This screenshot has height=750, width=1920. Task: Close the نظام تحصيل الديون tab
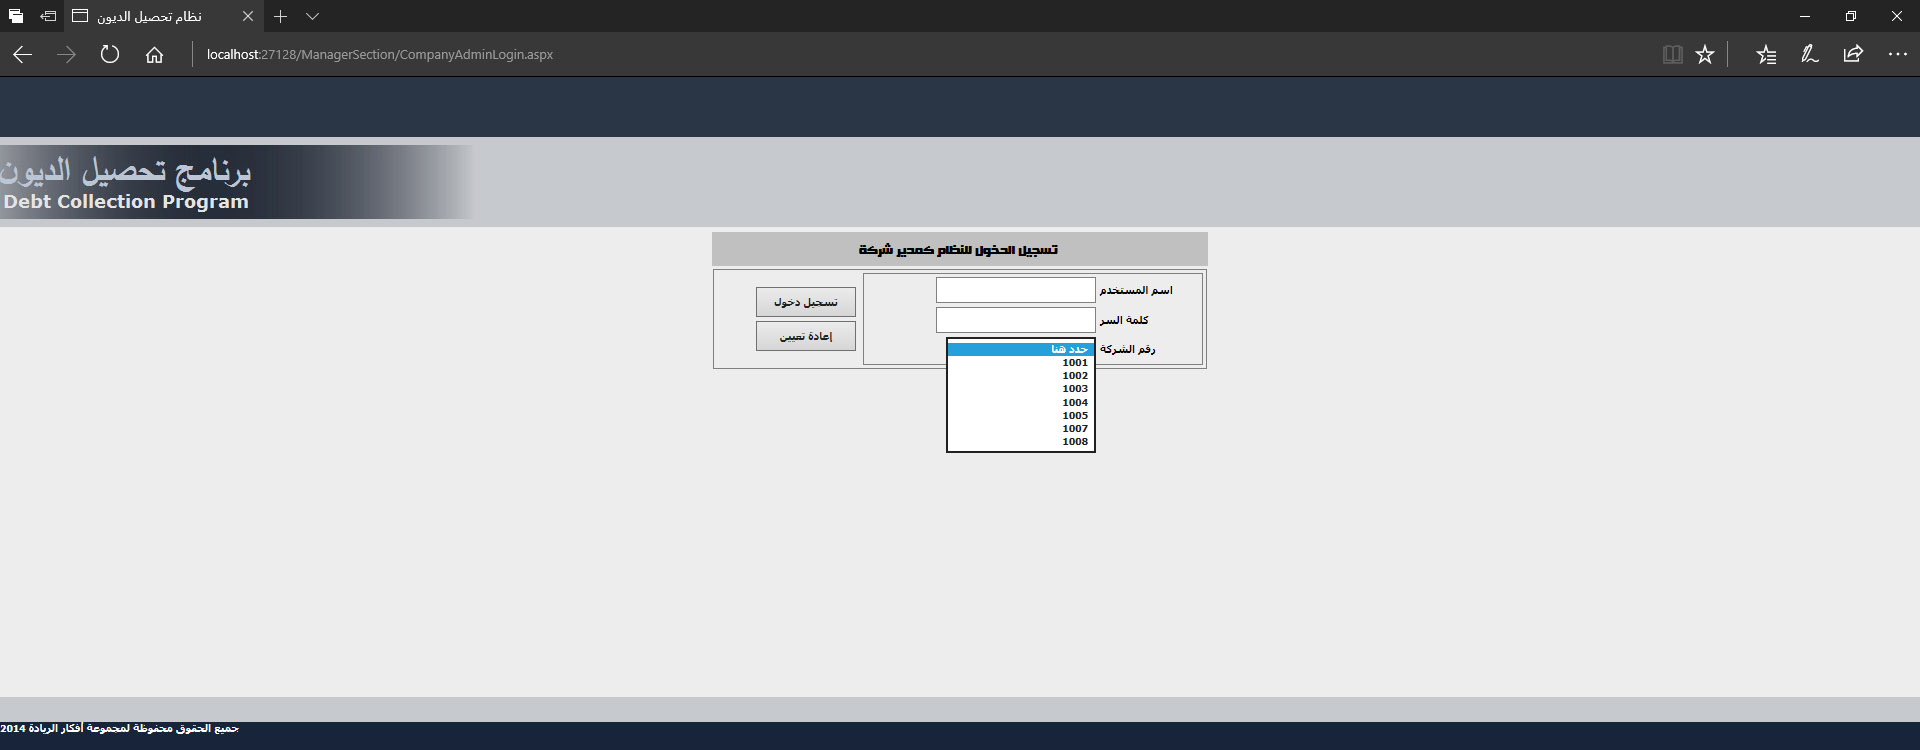coord(248,16)
